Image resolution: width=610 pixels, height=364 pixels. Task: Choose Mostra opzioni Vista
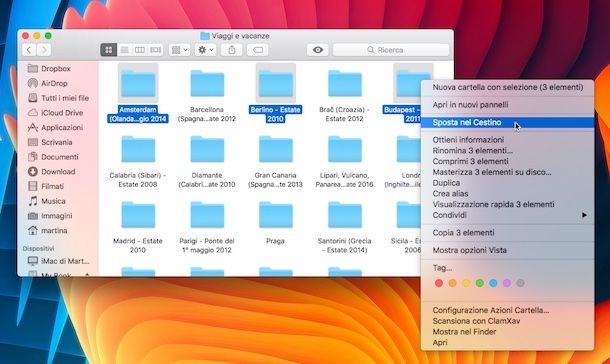pos(507,250)
